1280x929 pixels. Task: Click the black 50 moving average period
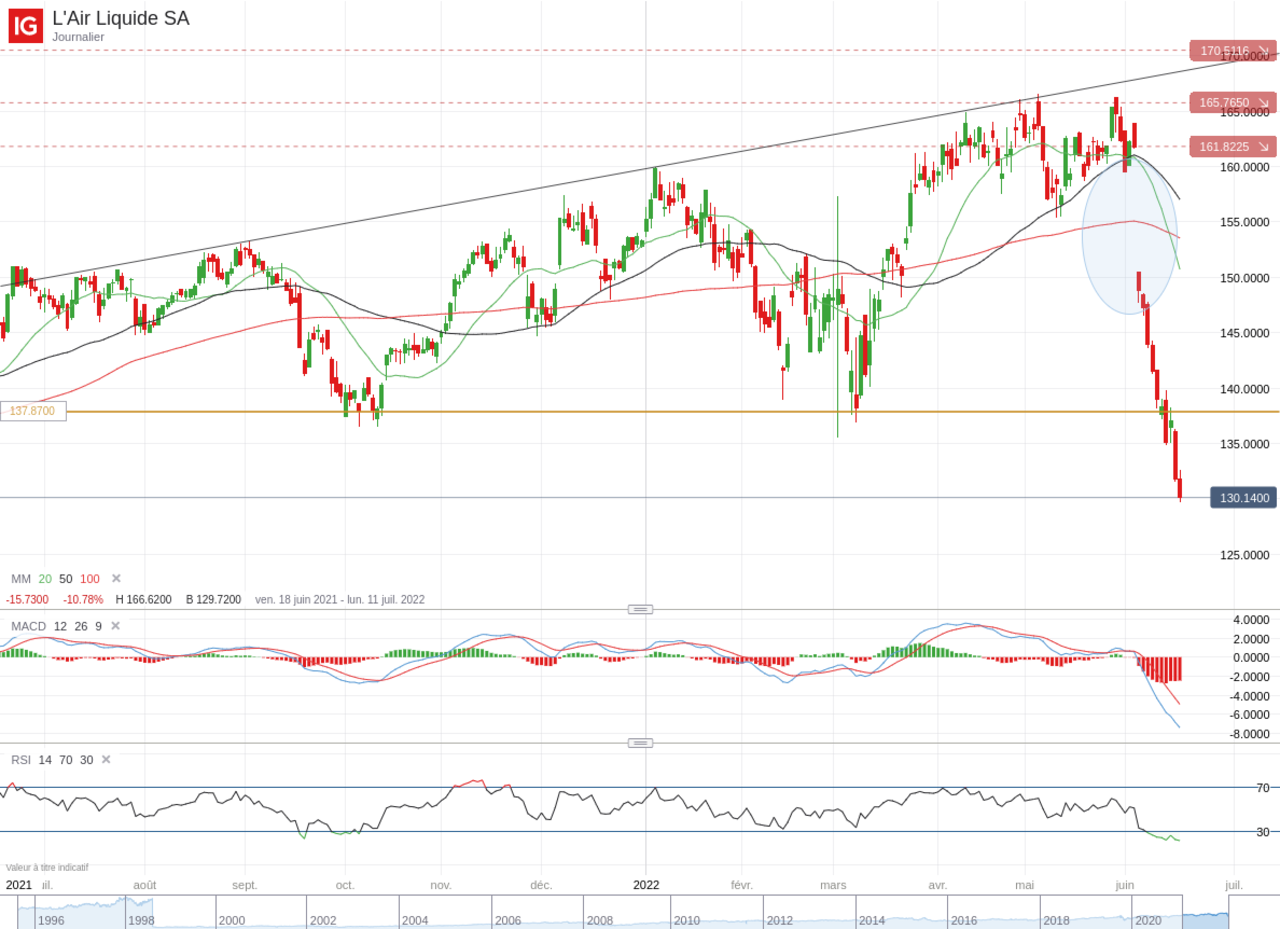66,579
